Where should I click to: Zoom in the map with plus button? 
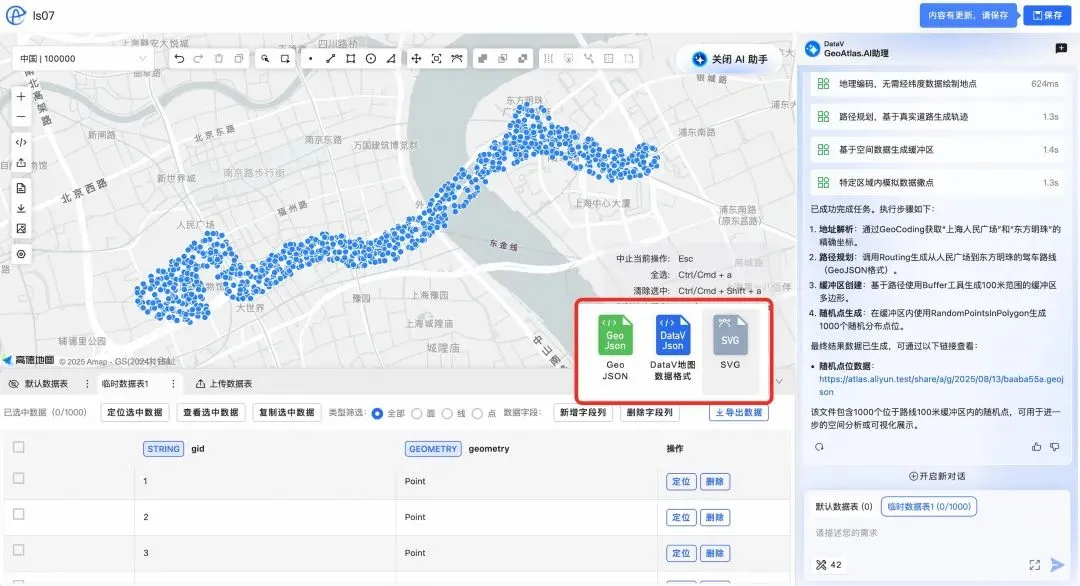(21, 97)
